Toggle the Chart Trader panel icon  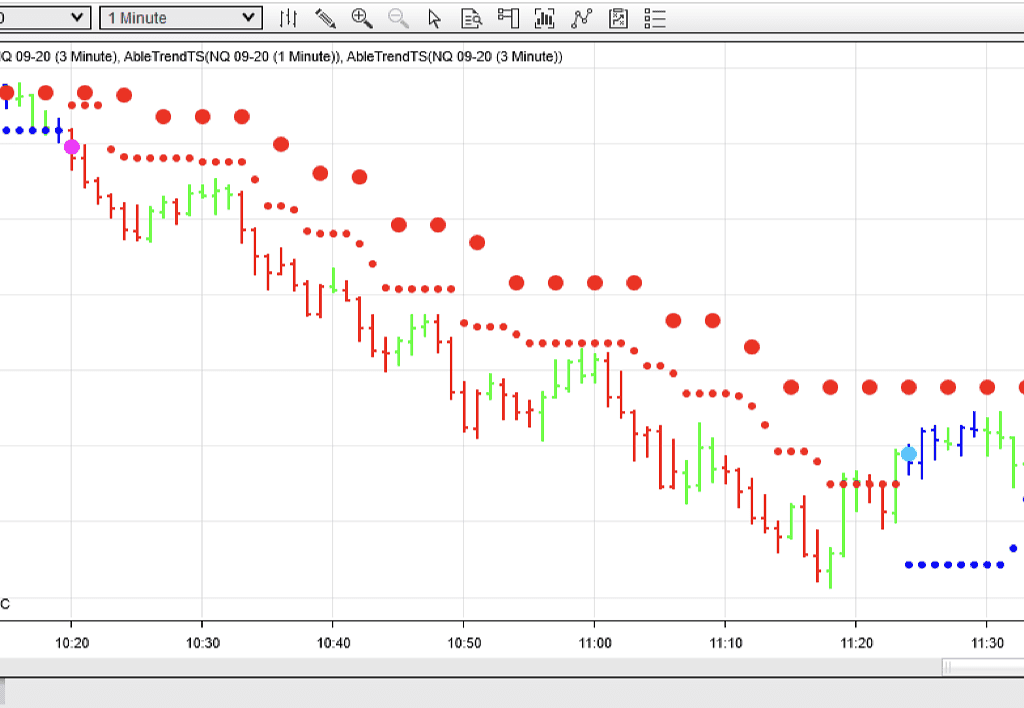(508, 18)
